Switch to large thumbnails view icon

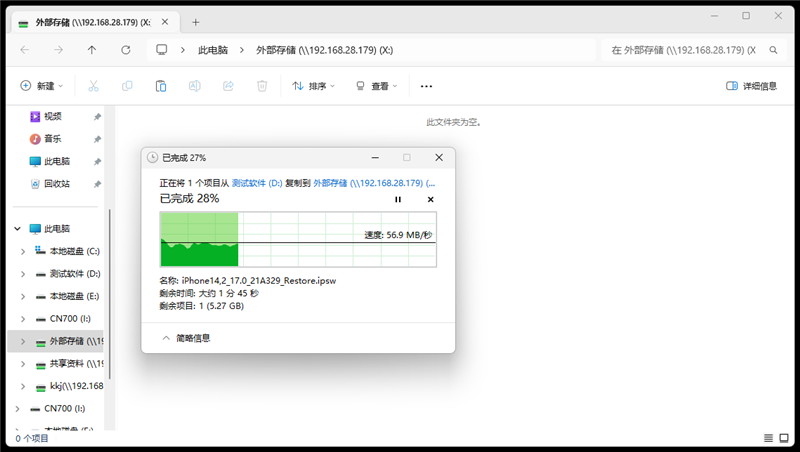784,438
